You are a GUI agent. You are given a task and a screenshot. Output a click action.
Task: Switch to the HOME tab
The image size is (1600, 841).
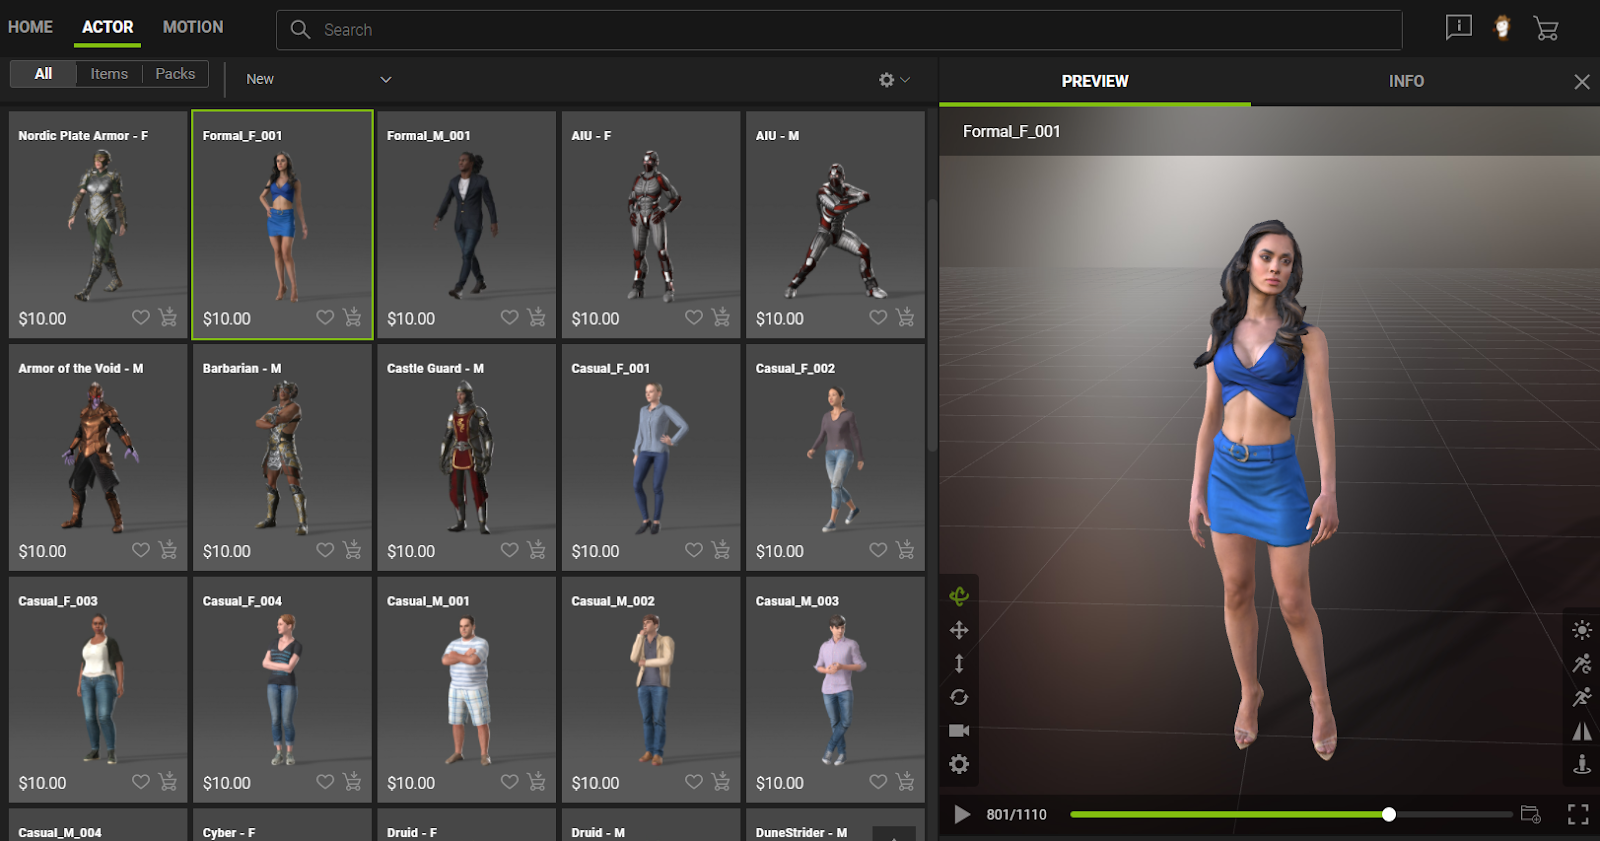click(30, 27)
